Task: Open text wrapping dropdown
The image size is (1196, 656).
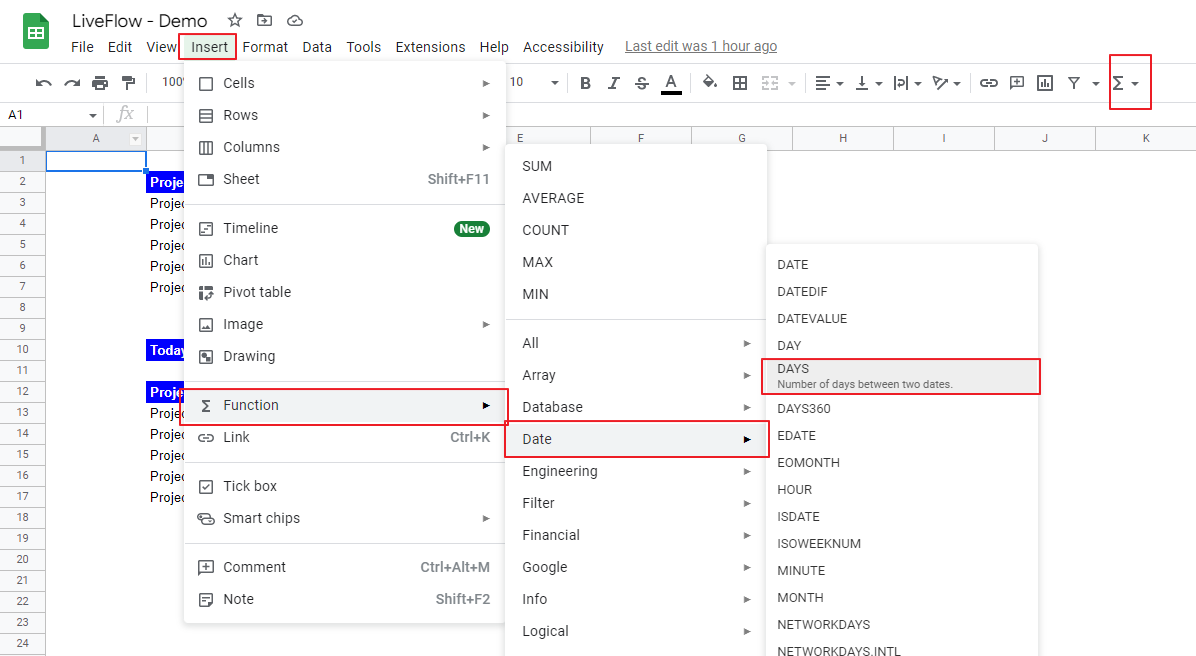Action: point(907,83)
